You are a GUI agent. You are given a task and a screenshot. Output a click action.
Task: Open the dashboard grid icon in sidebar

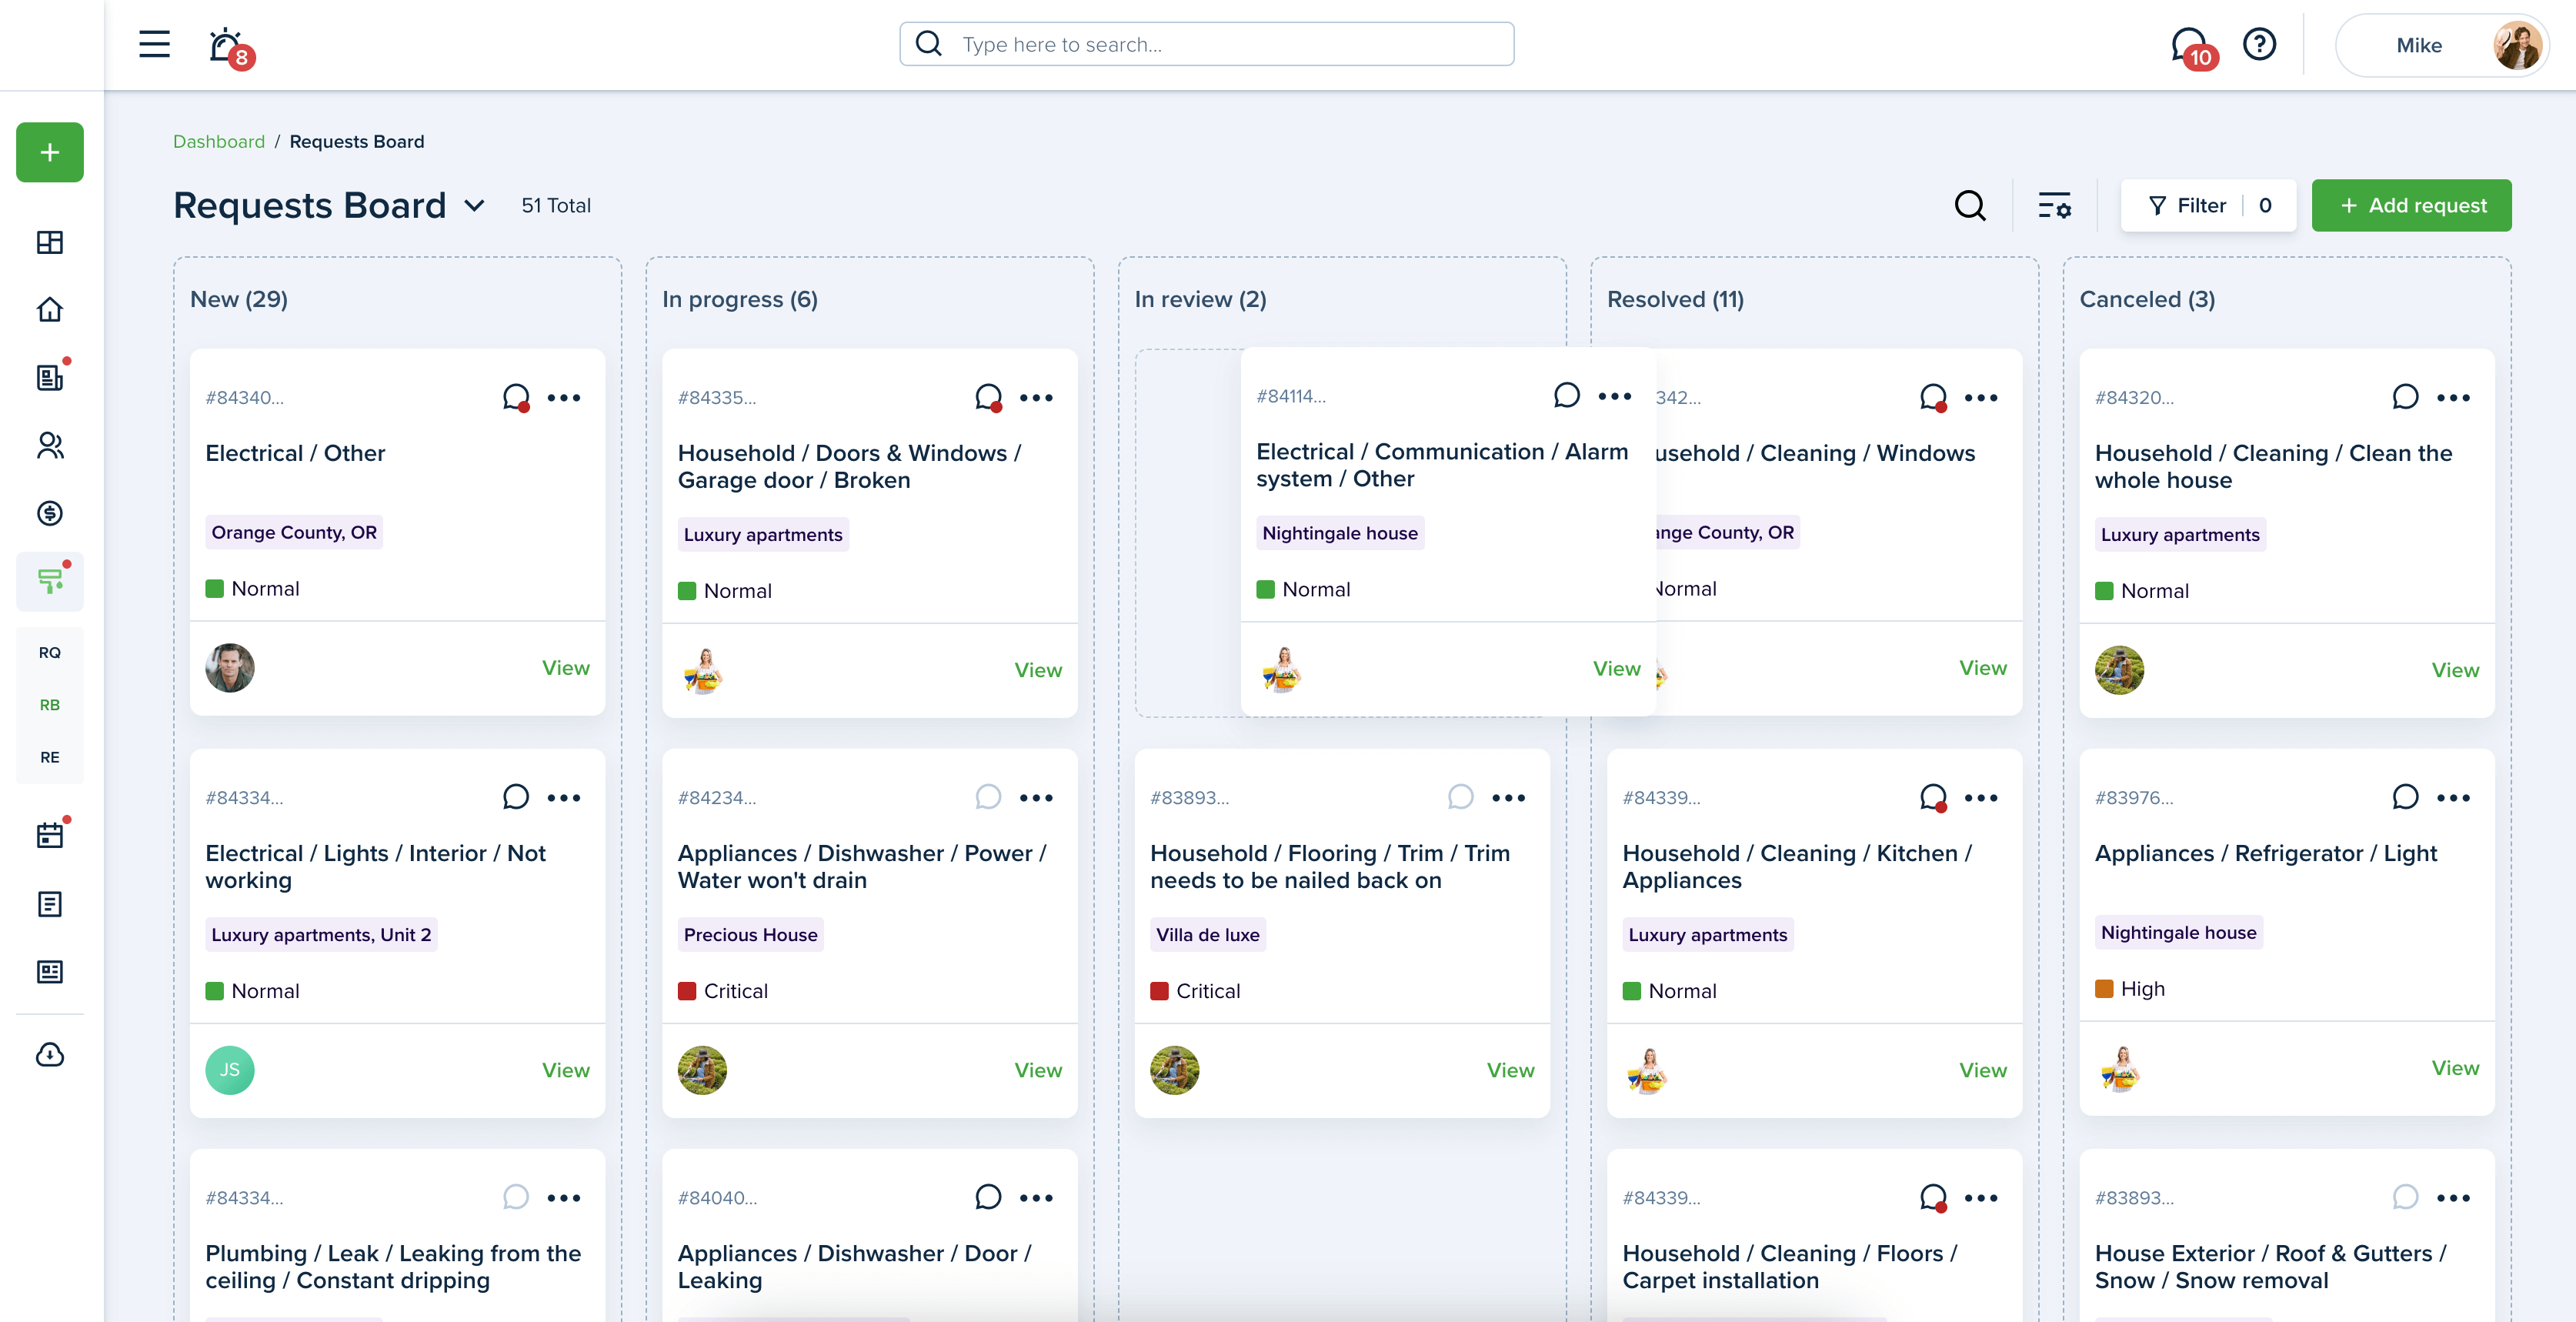(x=50, y=242)
